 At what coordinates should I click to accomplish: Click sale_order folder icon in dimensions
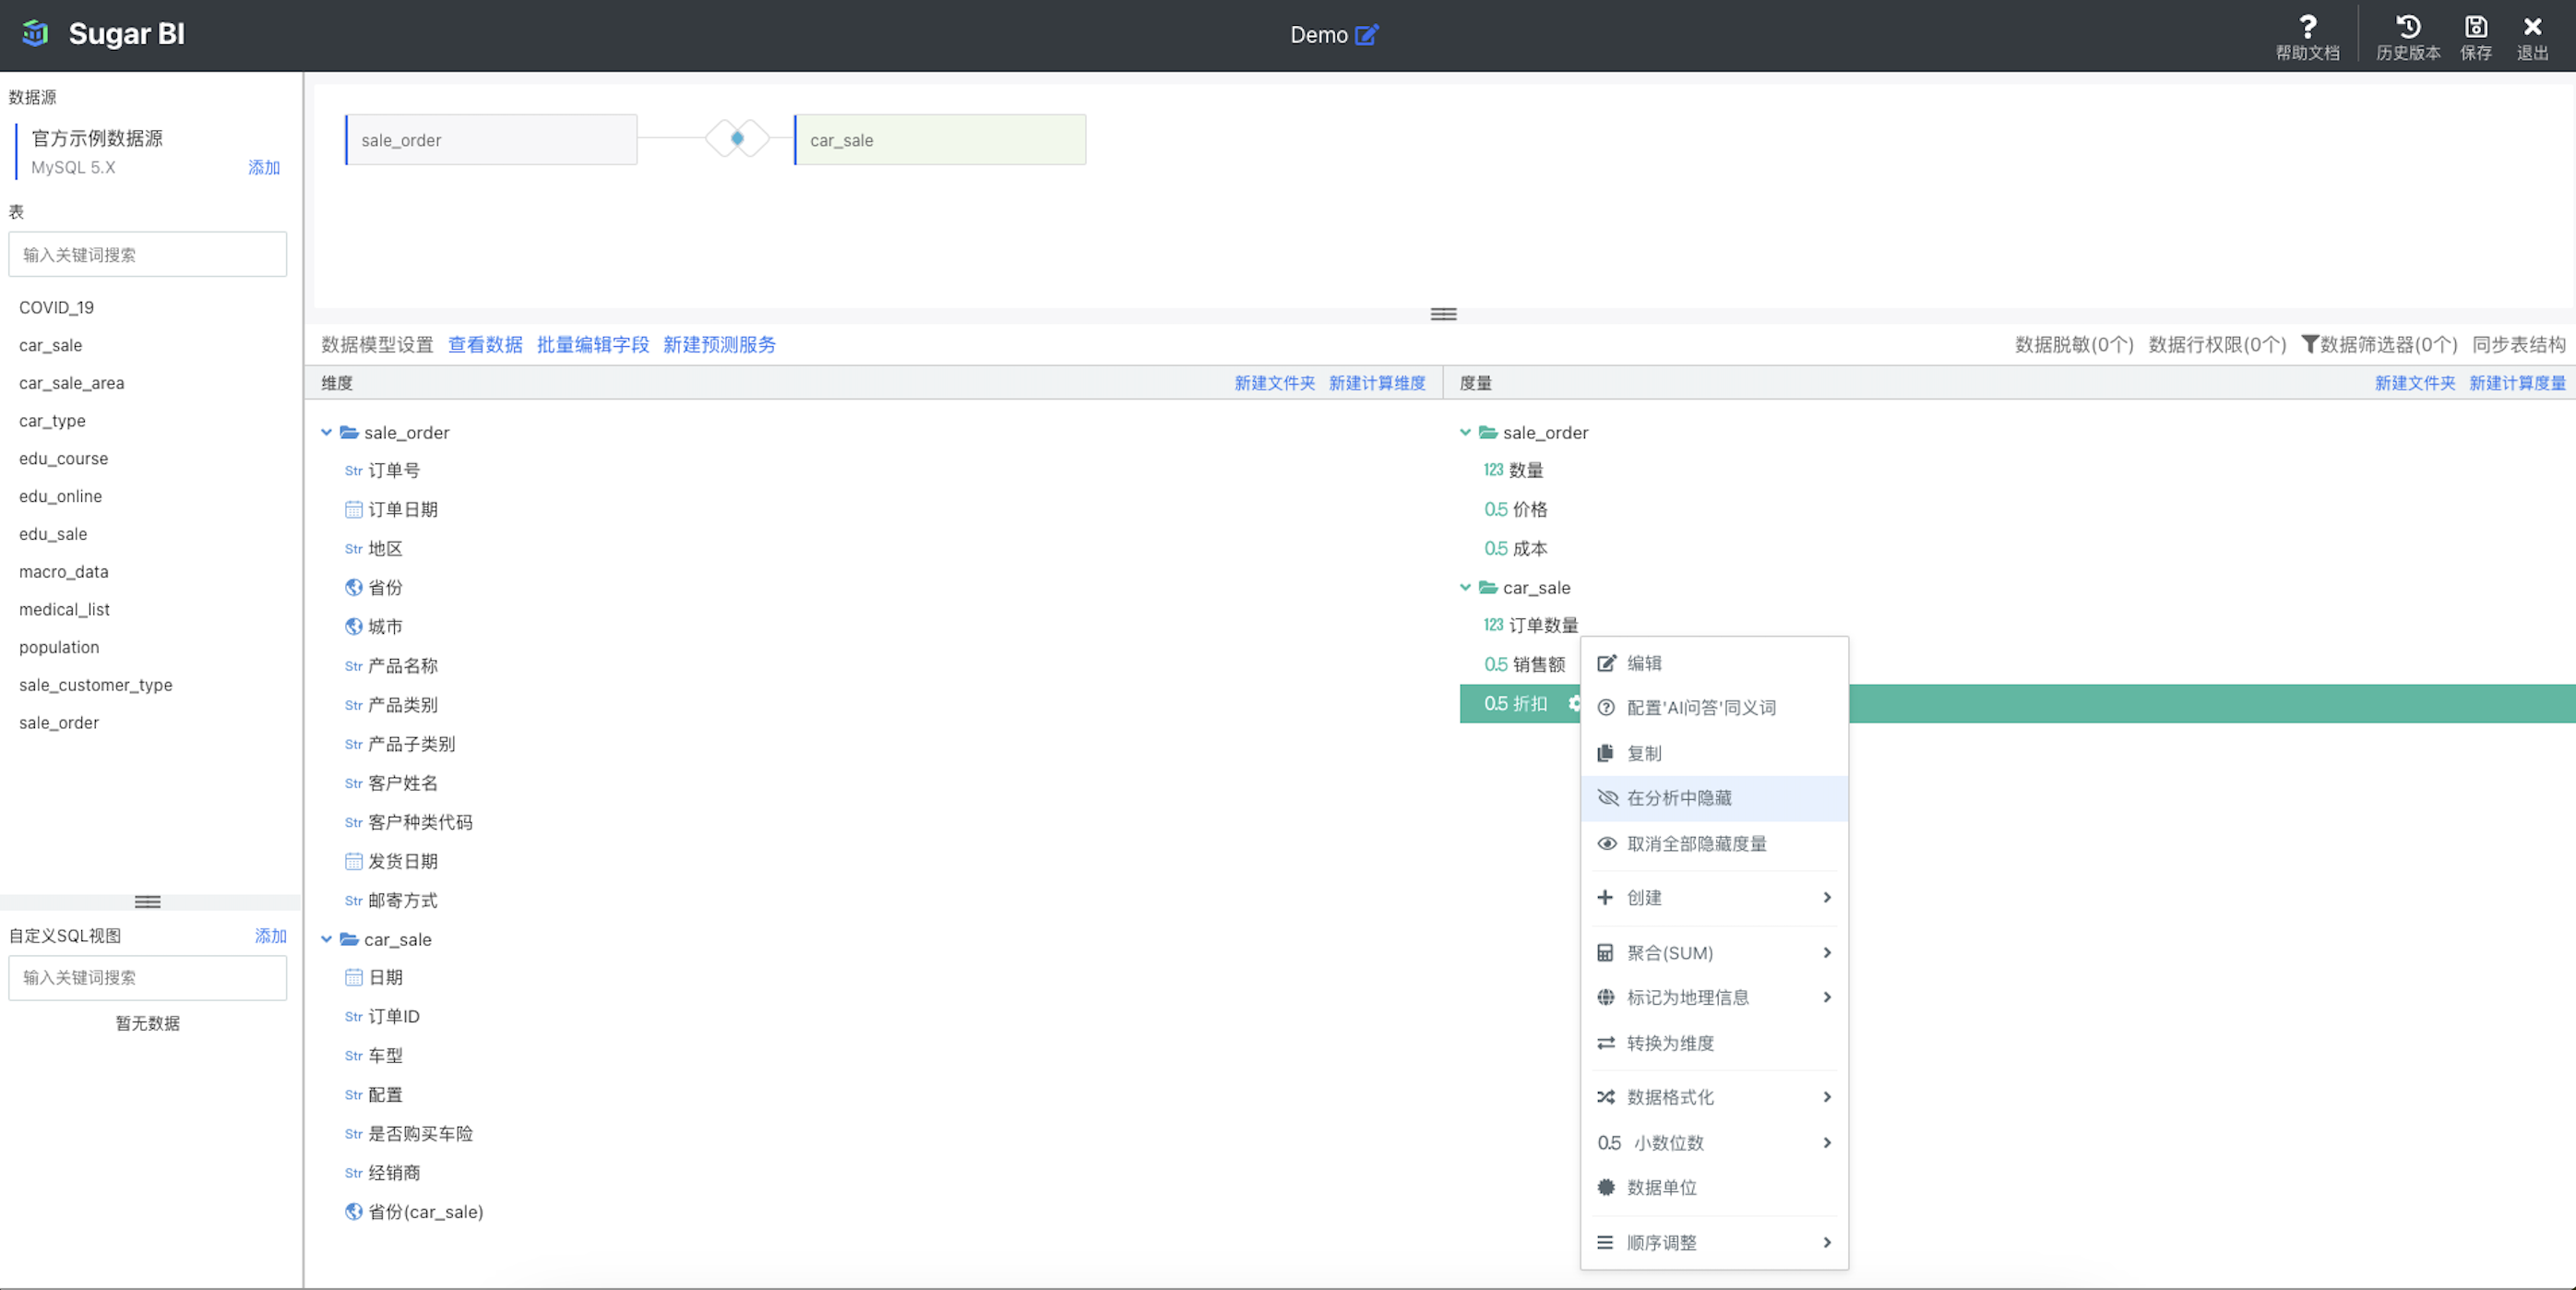pyautogui.click(x=349, y=433)
